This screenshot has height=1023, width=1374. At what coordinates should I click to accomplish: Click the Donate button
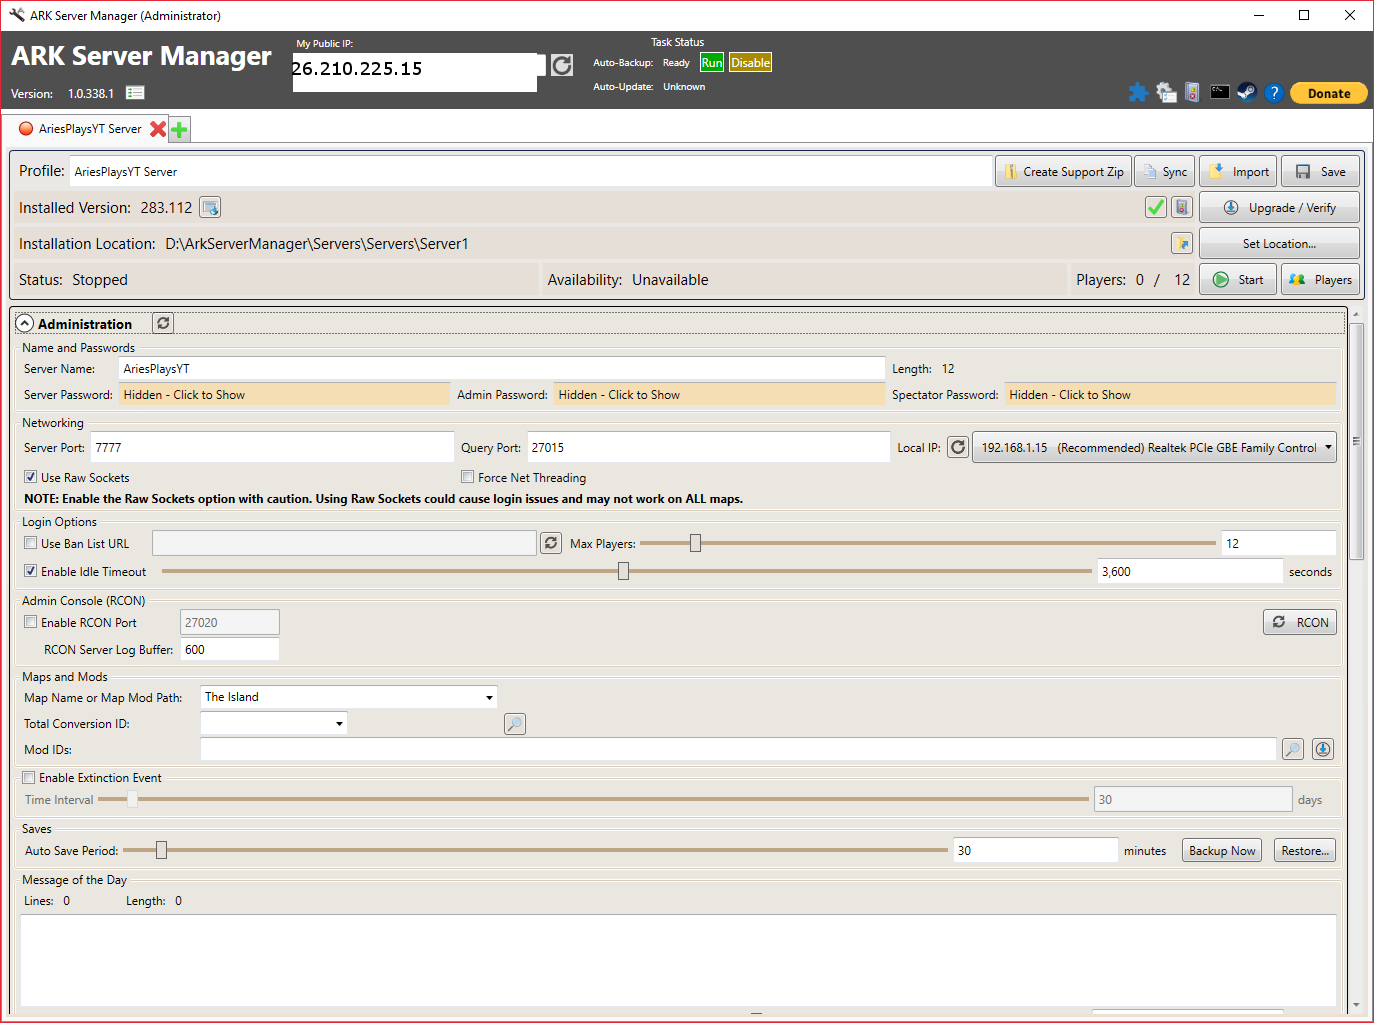coord(1329,93)
